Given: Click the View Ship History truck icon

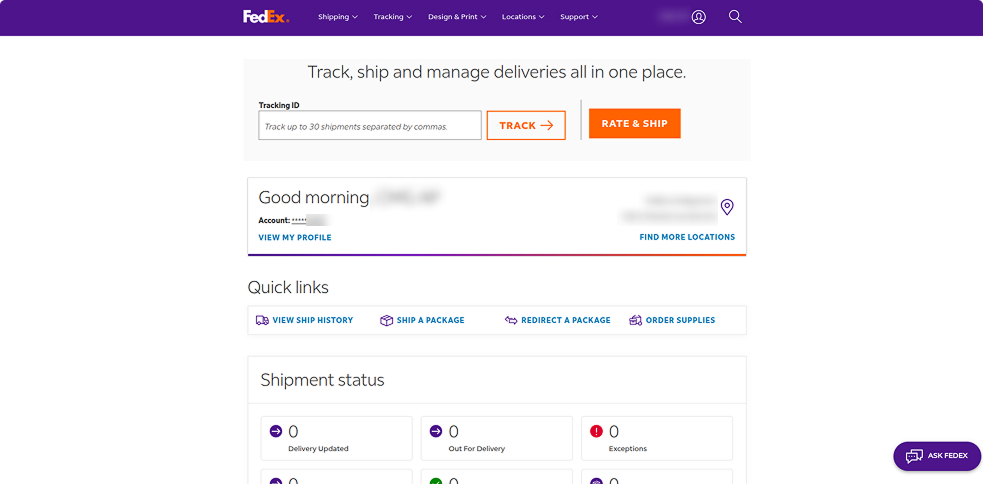Looking at the screenshot, I should point(262,320).
